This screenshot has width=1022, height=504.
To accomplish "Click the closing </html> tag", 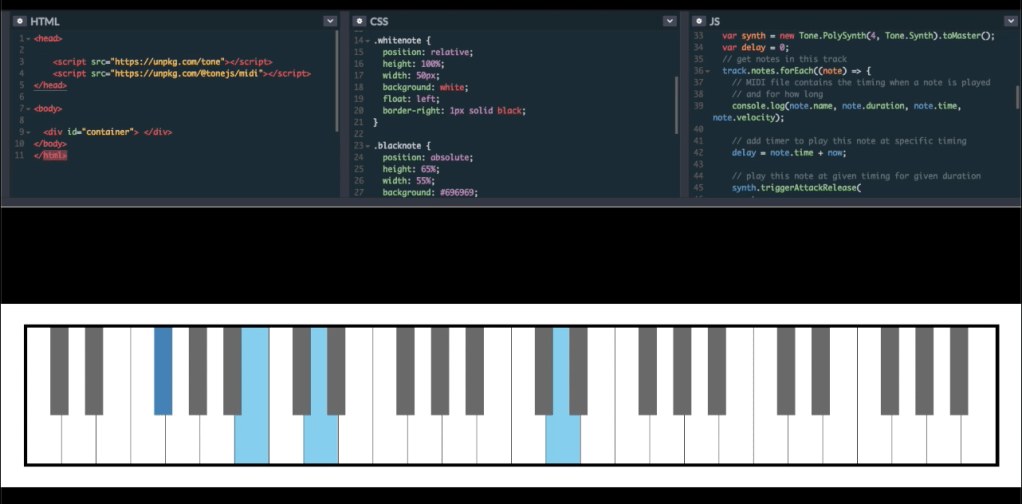I will tap(50, 155).
